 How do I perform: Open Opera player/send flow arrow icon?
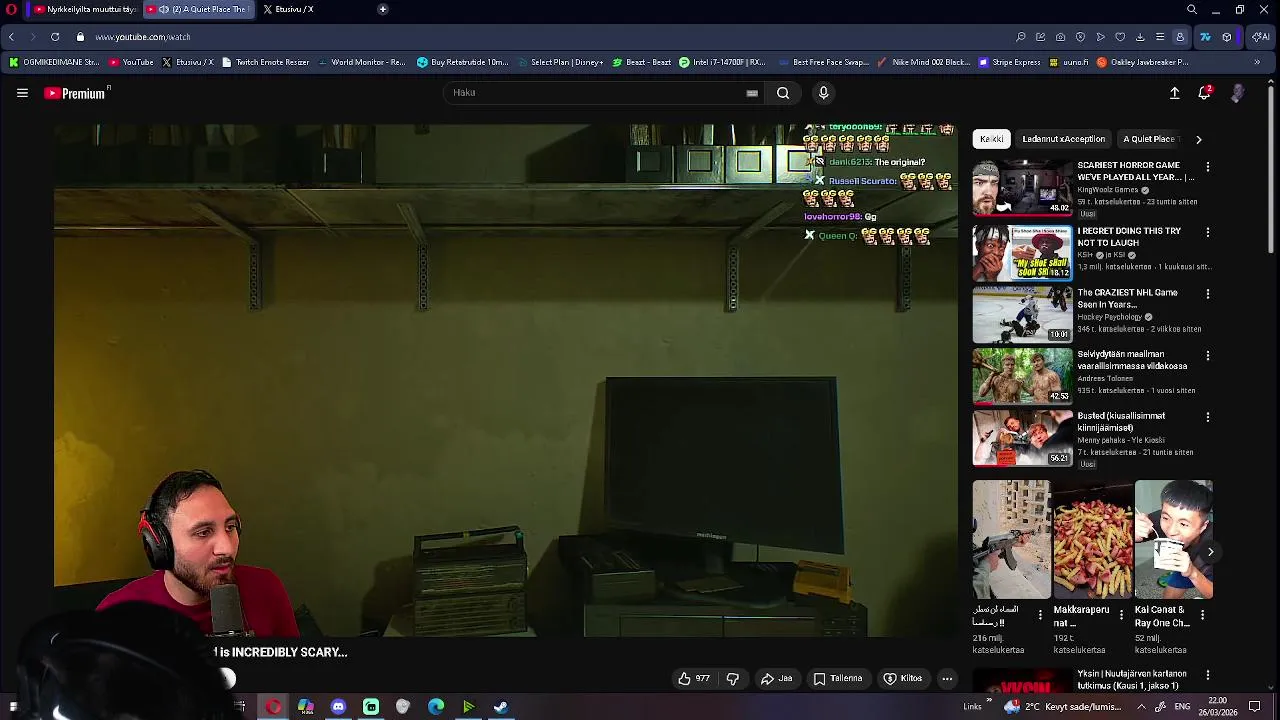click(1100, 37)
